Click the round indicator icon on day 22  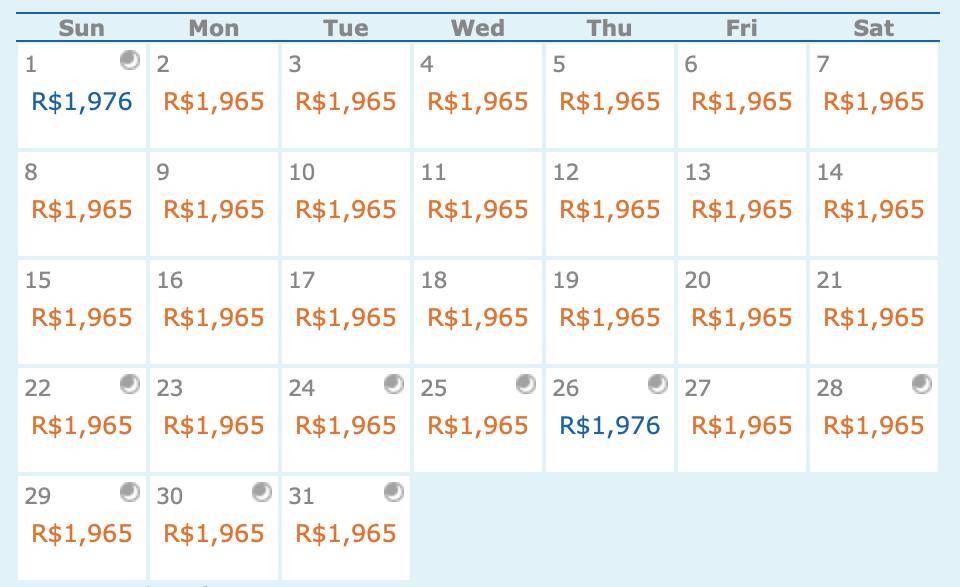pyautogui.click(x=130, y=384)
